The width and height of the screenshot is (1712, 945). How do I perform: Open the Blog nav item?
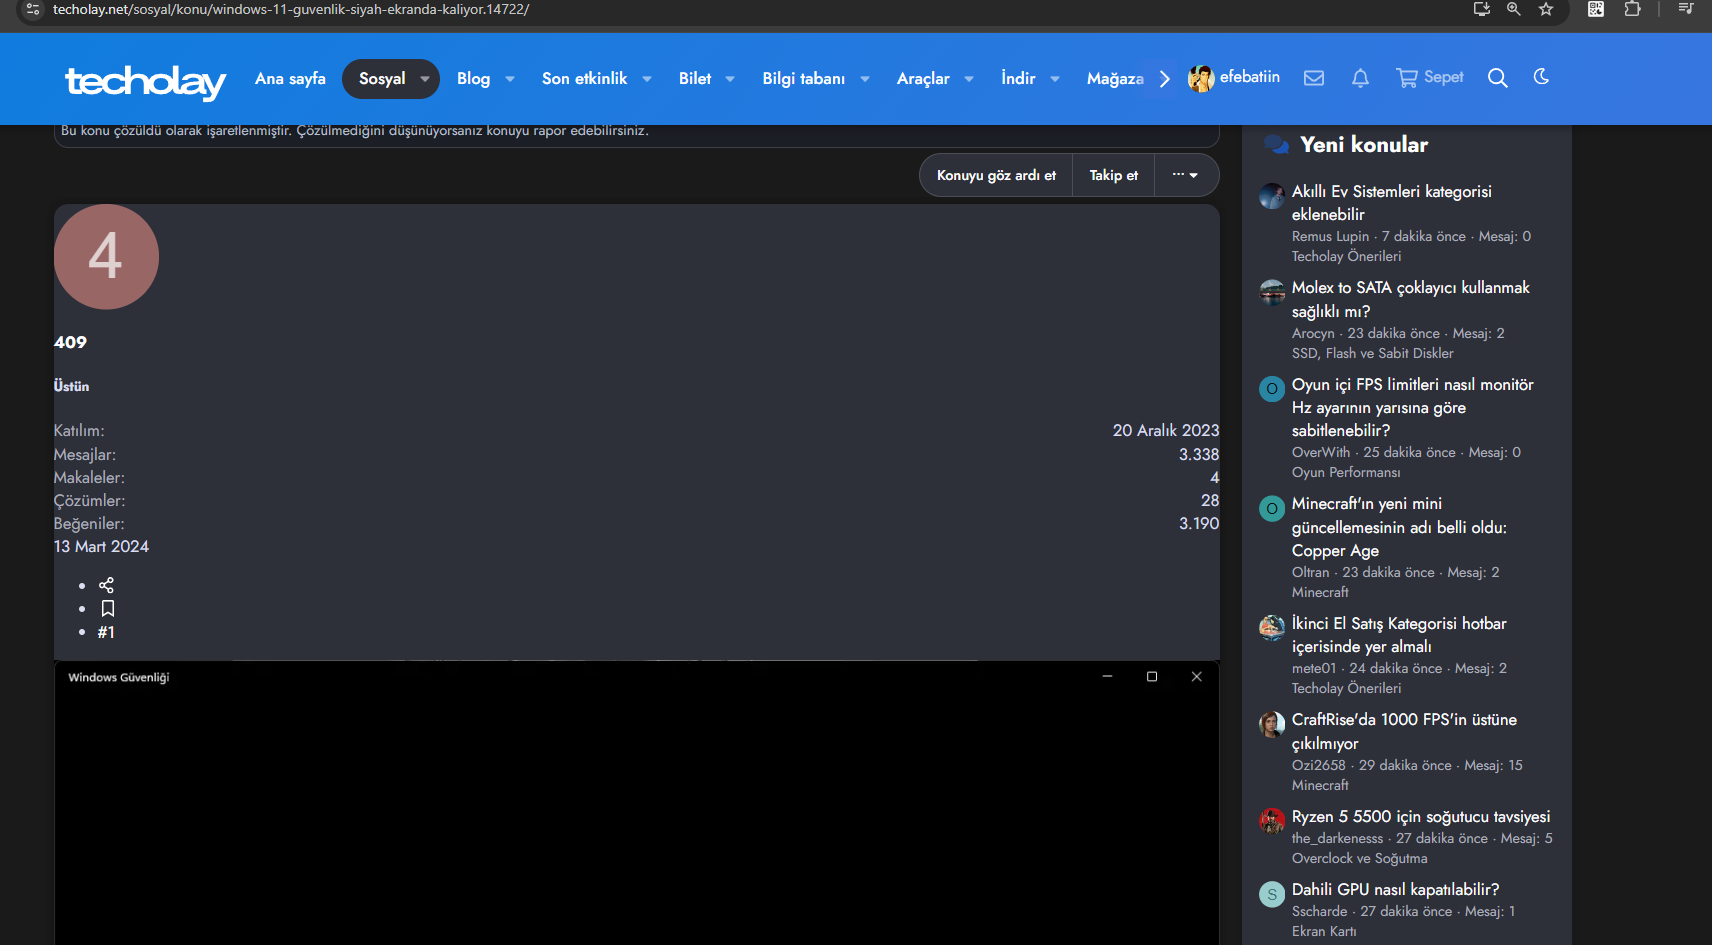tap(474, 79)
